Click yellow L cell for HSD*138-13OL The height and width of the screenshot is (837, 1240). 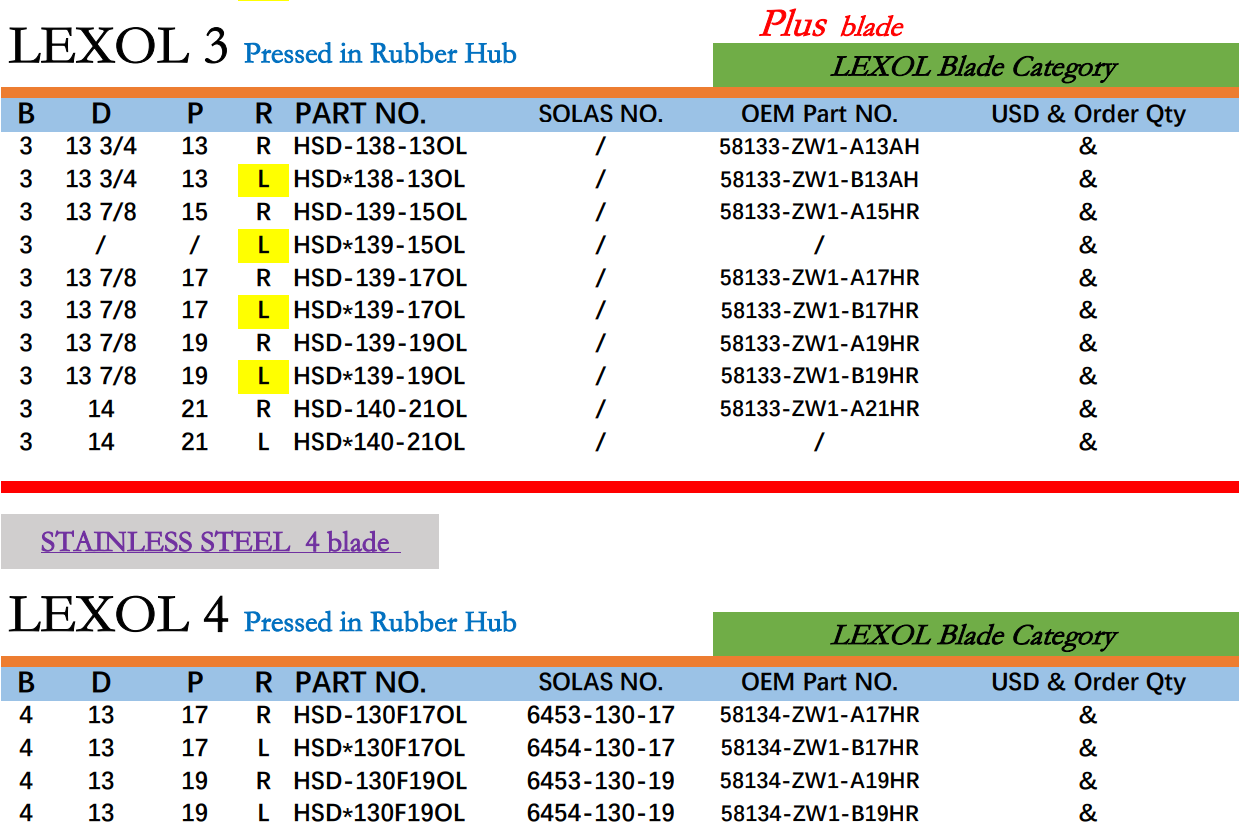click(263, 180)
